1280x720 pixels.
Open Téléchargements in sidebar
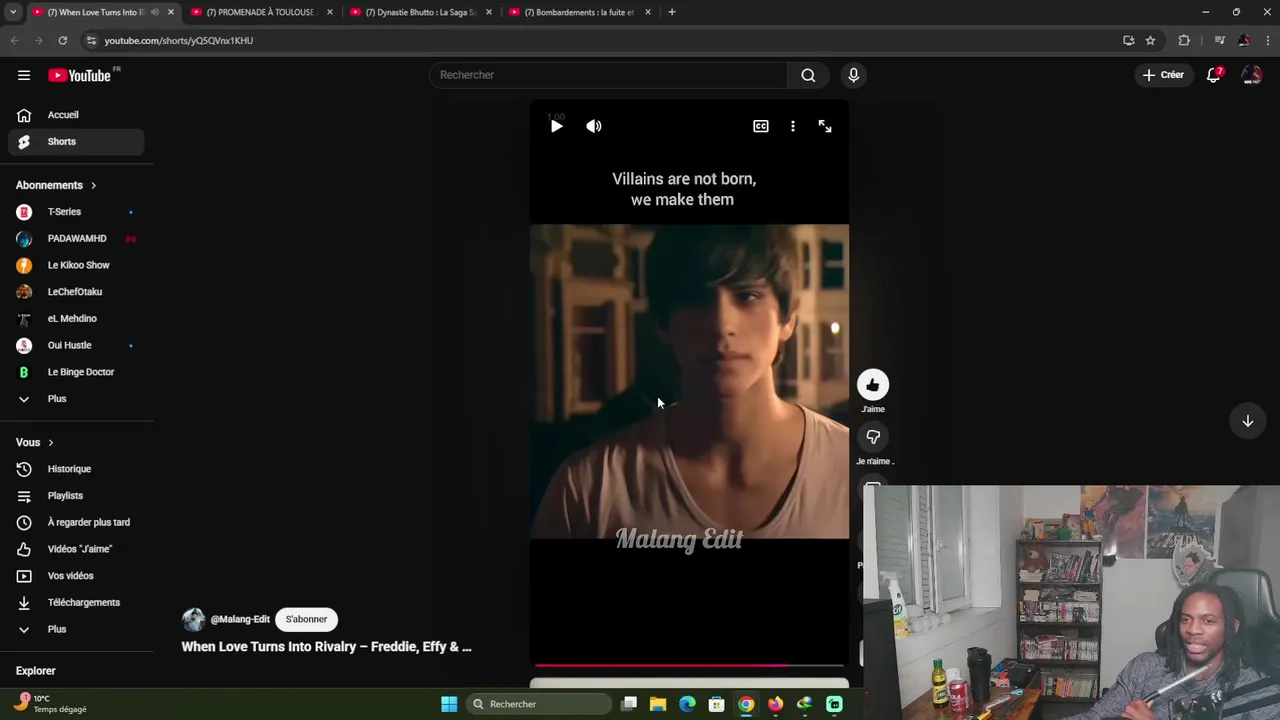[x=76, y=603]
